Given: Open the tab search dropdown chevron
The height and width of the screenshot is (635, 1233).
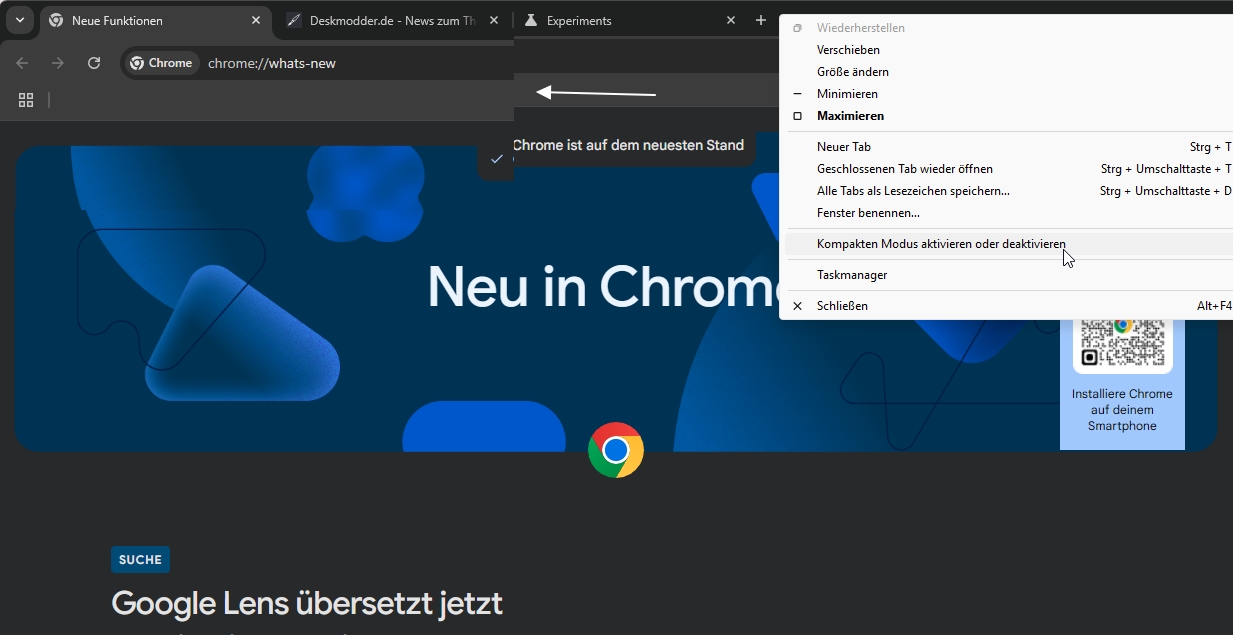Looking at the screenshot, I should pyautogui.click(x=19, y=20).
